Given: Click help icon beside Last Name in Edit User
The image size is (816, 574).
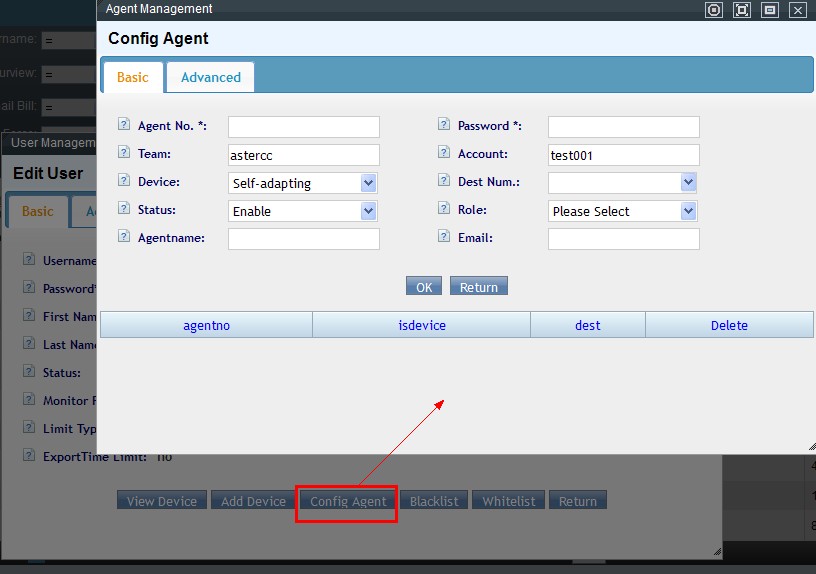Looking at the screenshot, I should click(x=29, y=343).
